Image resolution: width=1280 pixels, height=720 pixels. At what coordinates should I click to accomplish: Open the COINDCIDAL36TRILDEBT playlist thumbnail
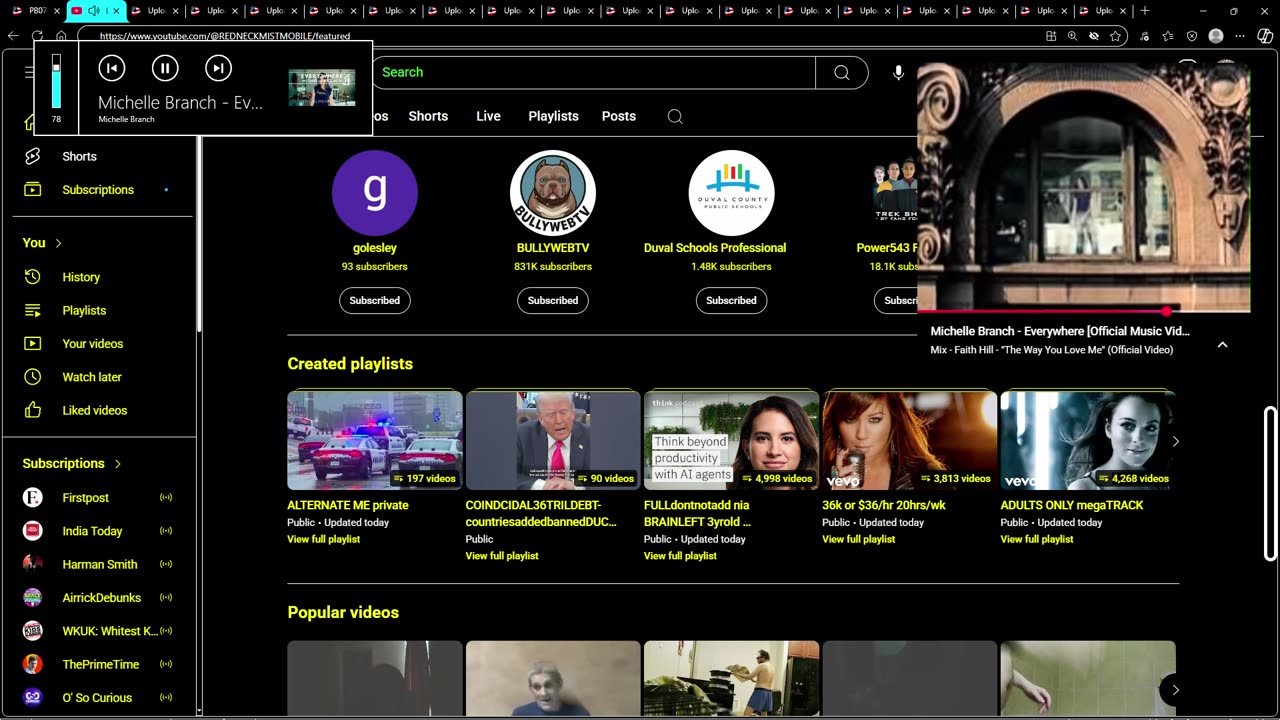(553, 439)
